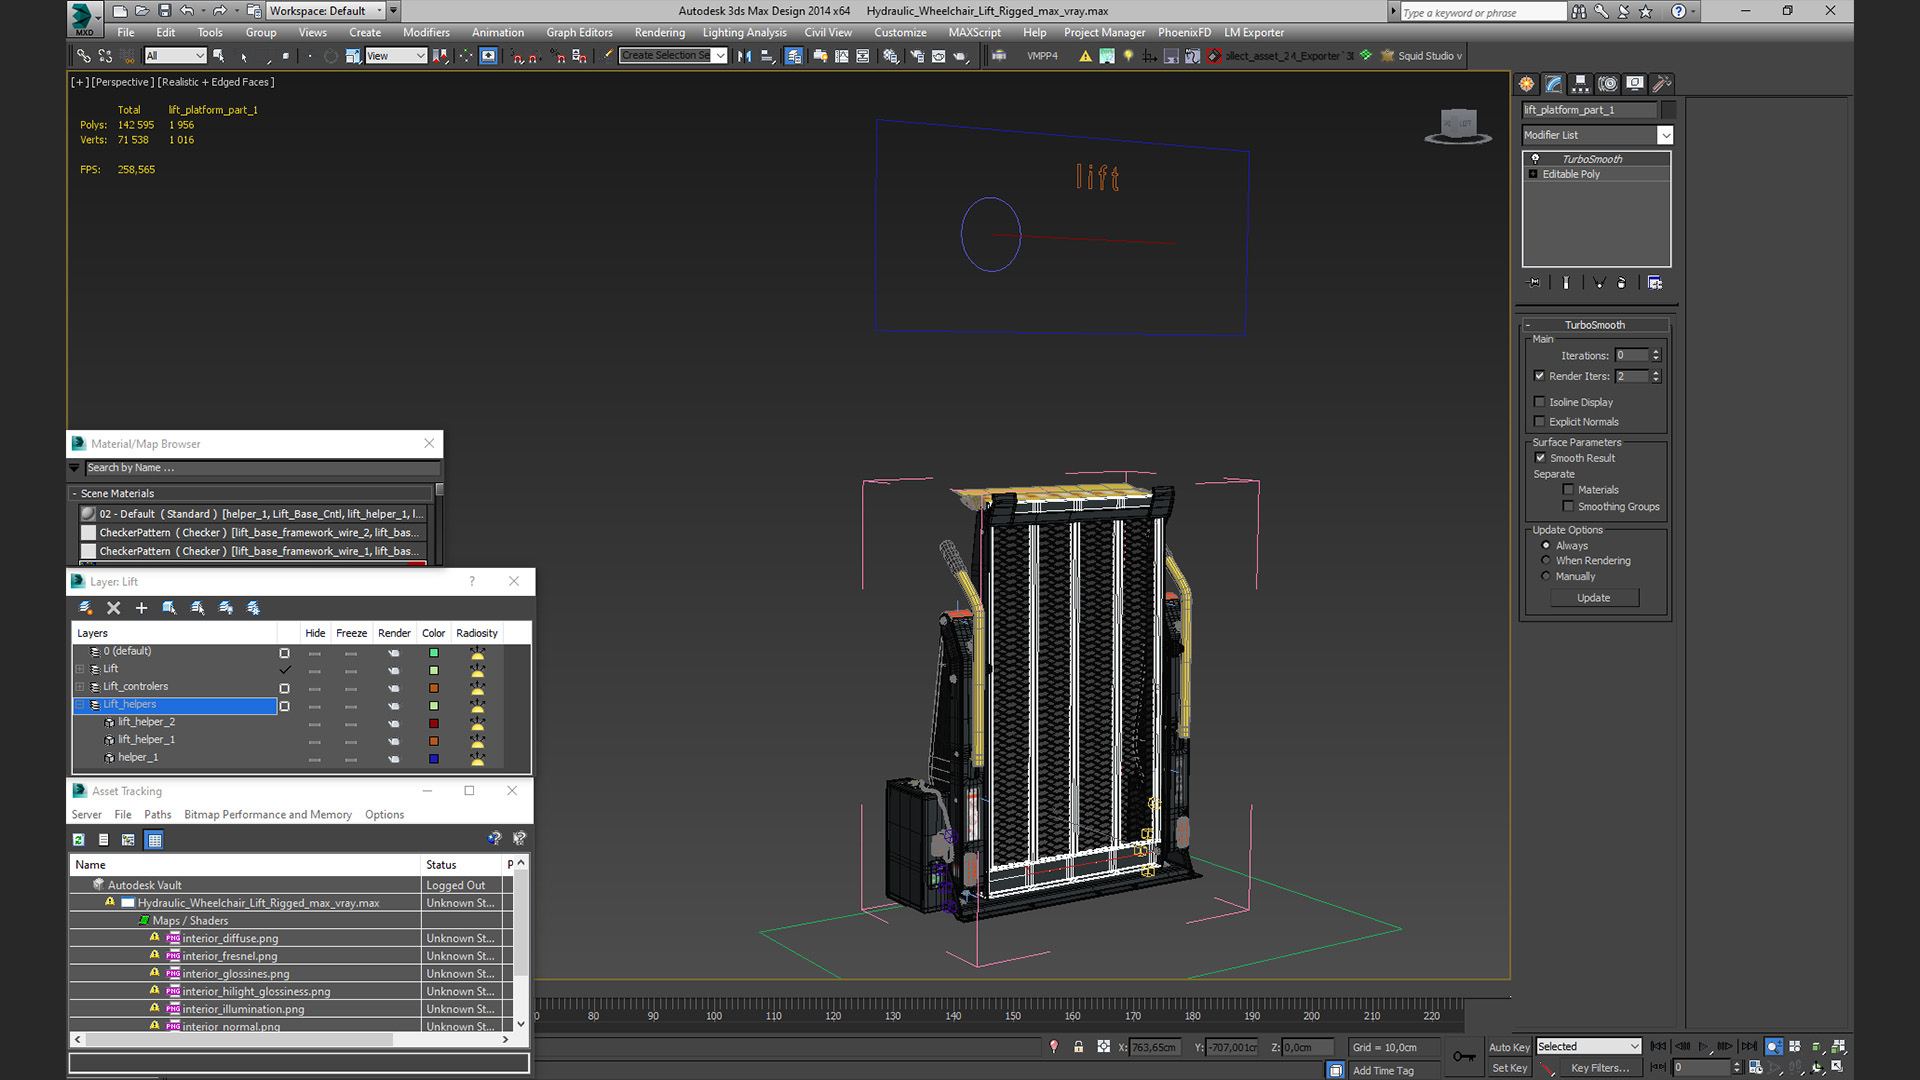Expand Editable Poly sub-object levels
The image size is (1920, 1080).
(x=1533, y=174)
